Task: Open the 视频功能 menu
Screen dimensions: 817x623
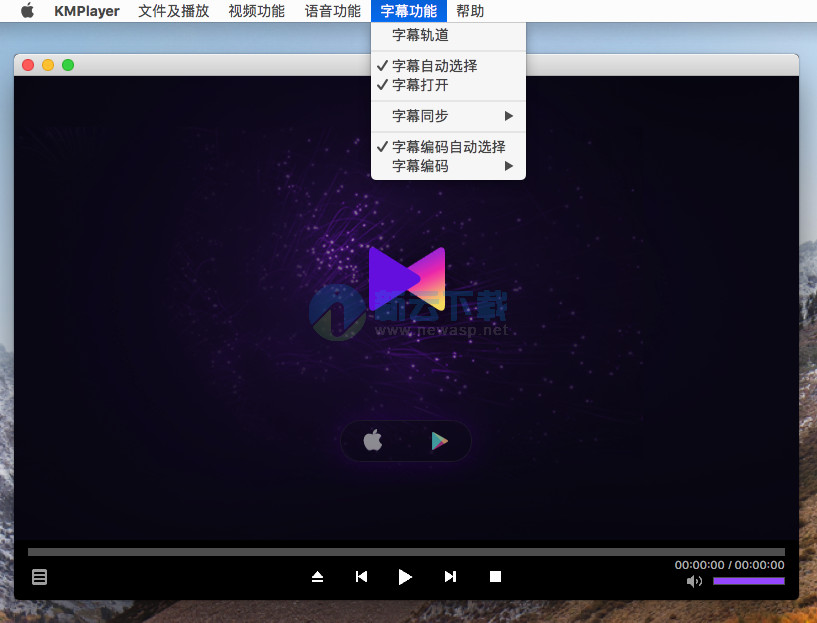Action: pos(256,11)
